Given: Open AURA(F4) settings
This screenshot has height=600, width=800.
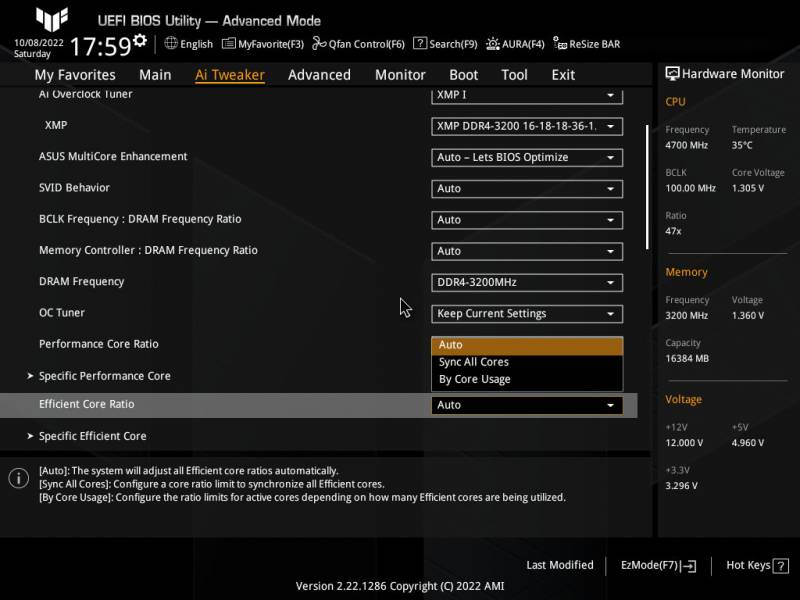Looking at the screenshot, I should click(x=515, y=44).
